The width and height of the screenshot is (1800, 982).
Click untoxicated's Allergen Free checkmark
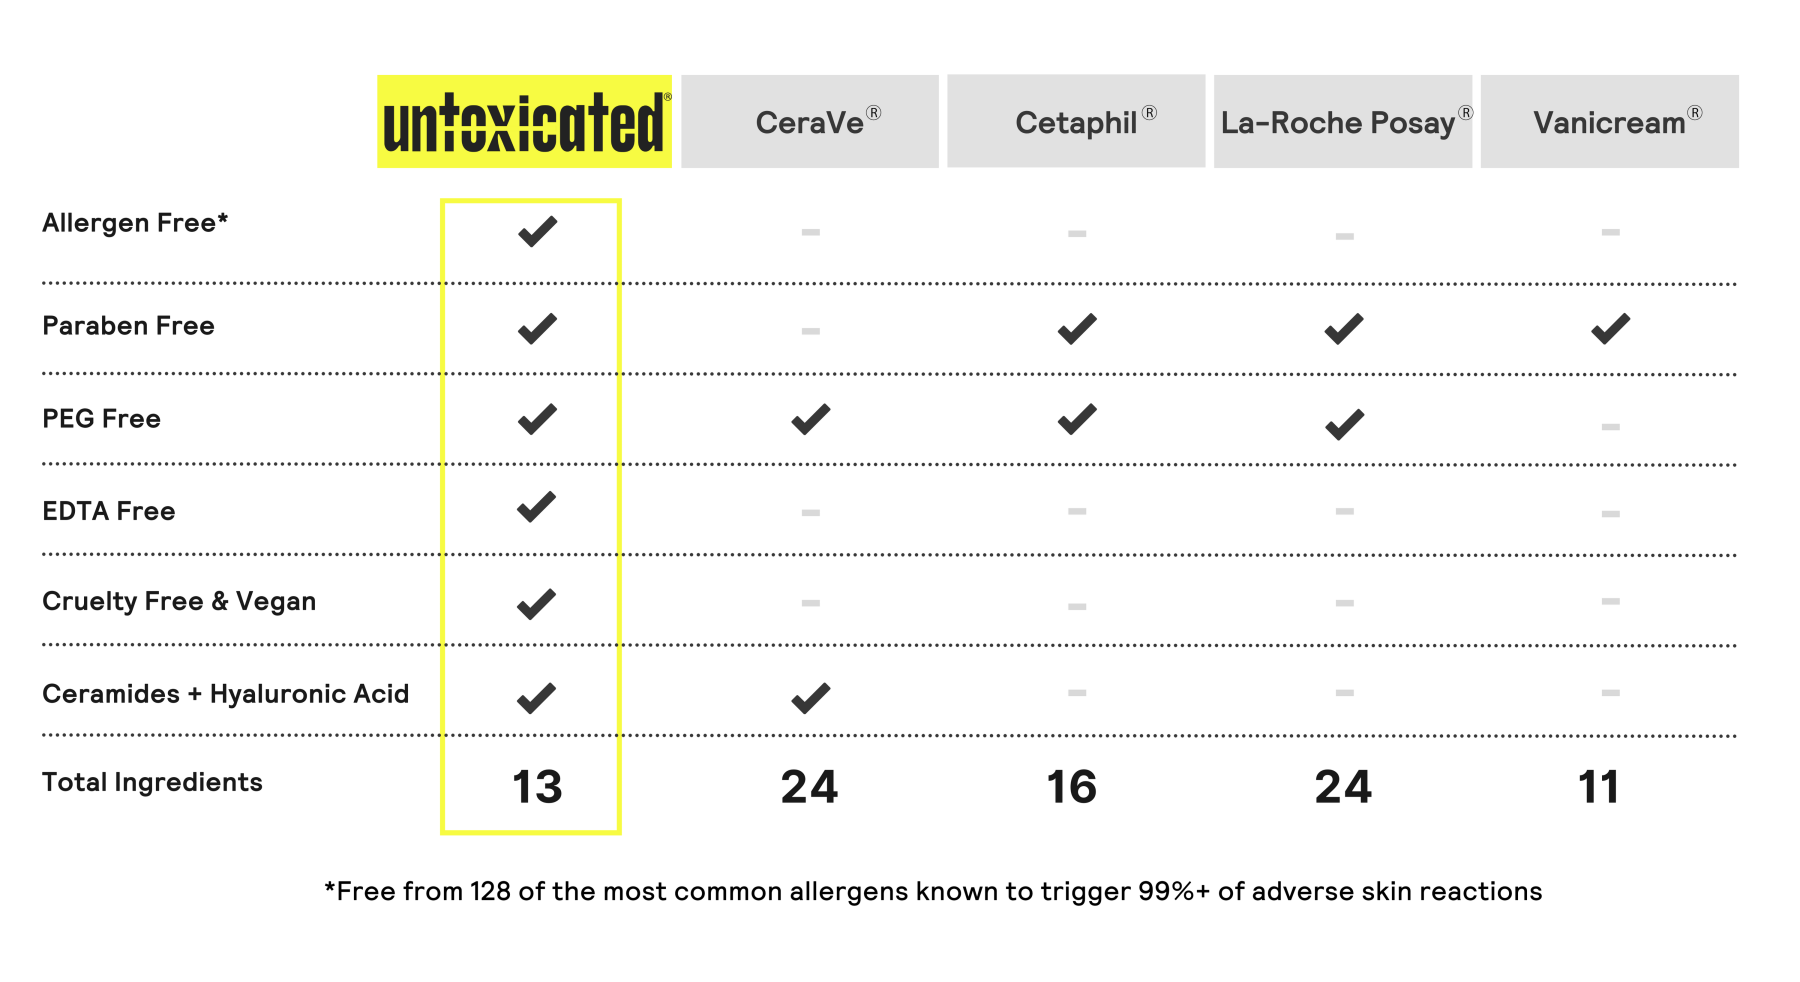coord(537,232)
